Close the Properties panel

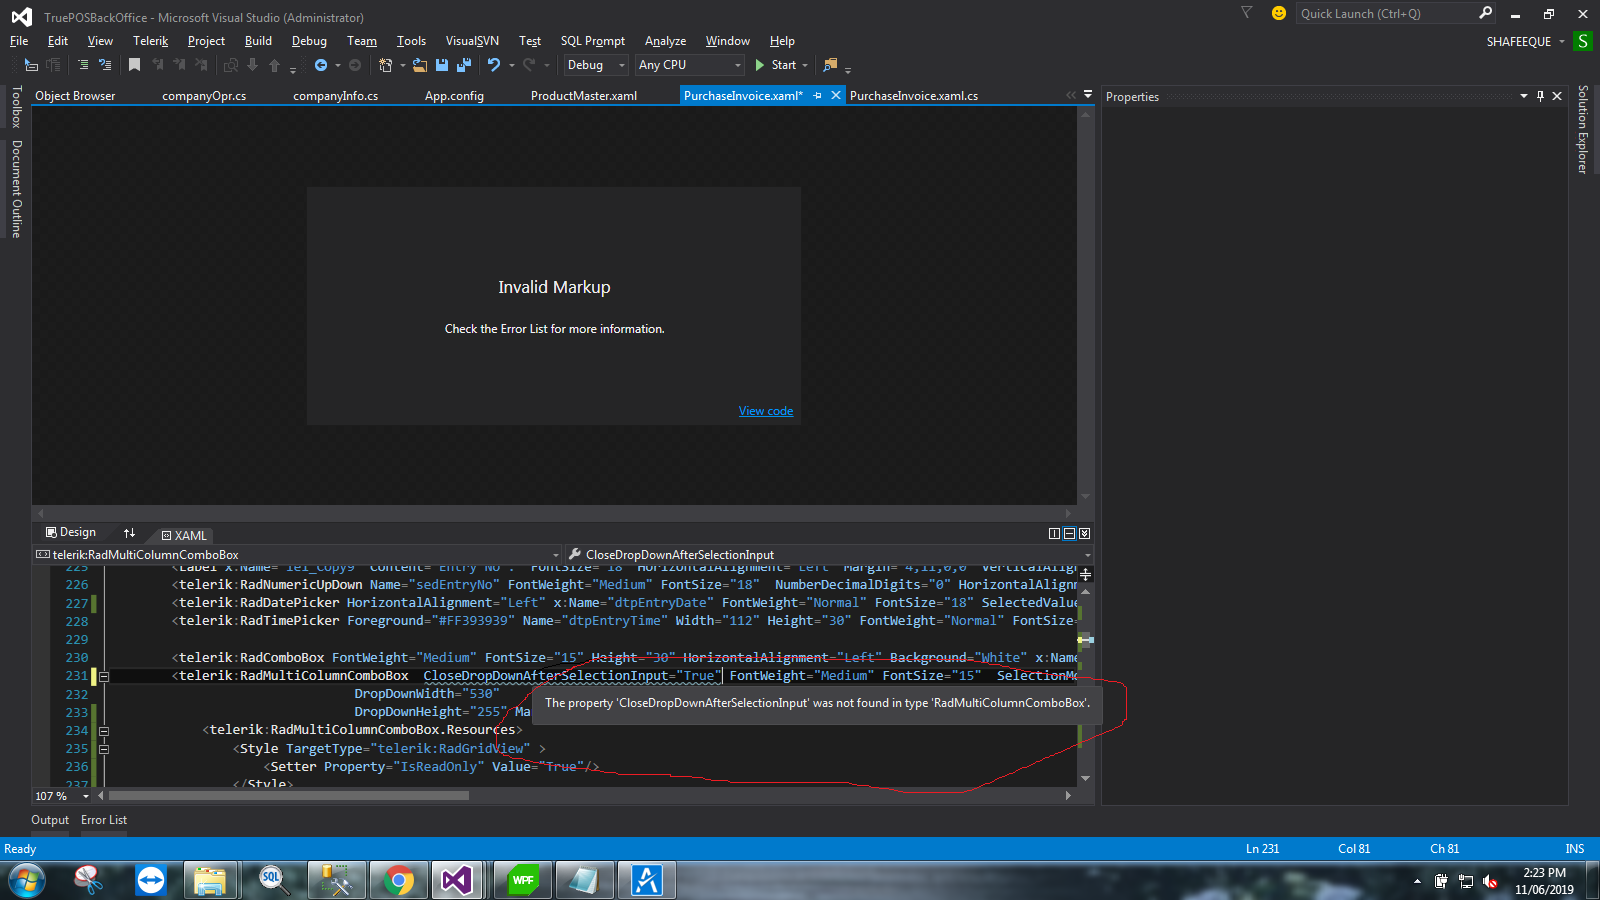point(1557,96)
